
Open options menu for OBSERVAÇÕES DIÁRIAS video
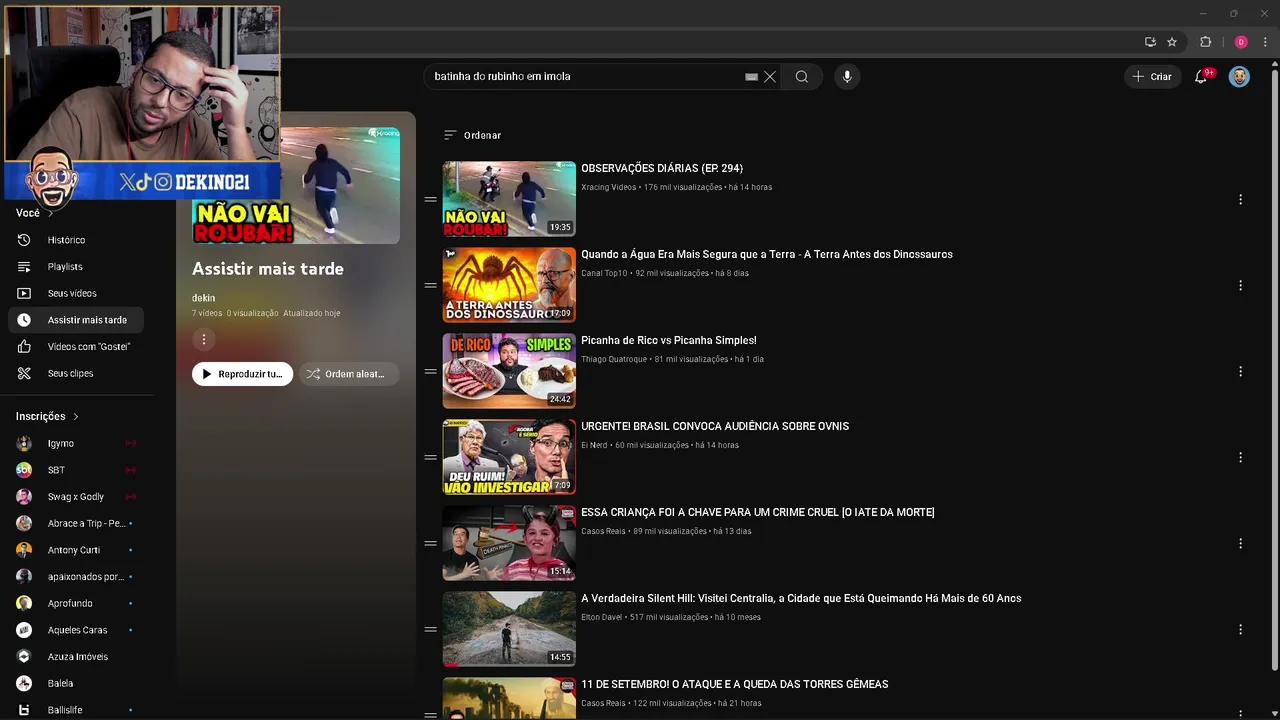tap(1240, 200)
